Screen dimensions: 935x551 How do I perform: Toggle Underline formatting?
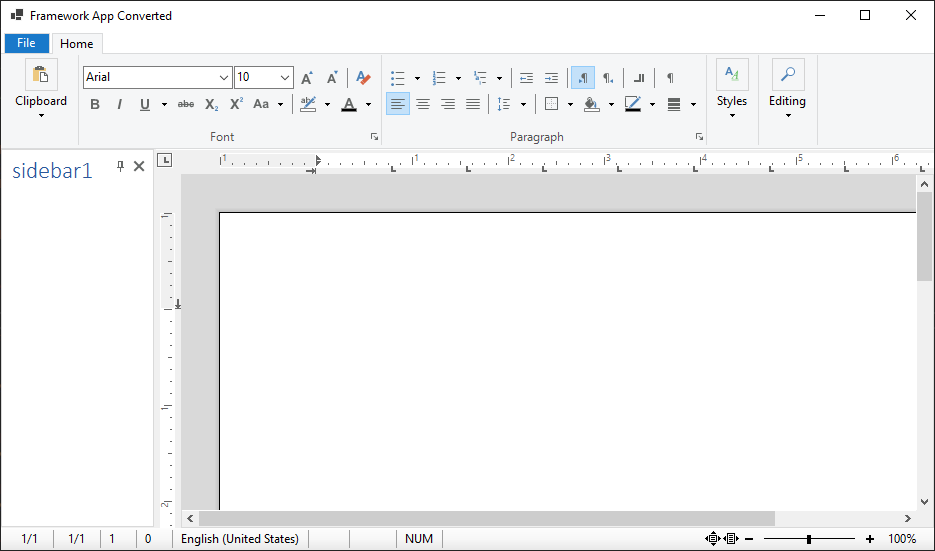pos(145,104)
